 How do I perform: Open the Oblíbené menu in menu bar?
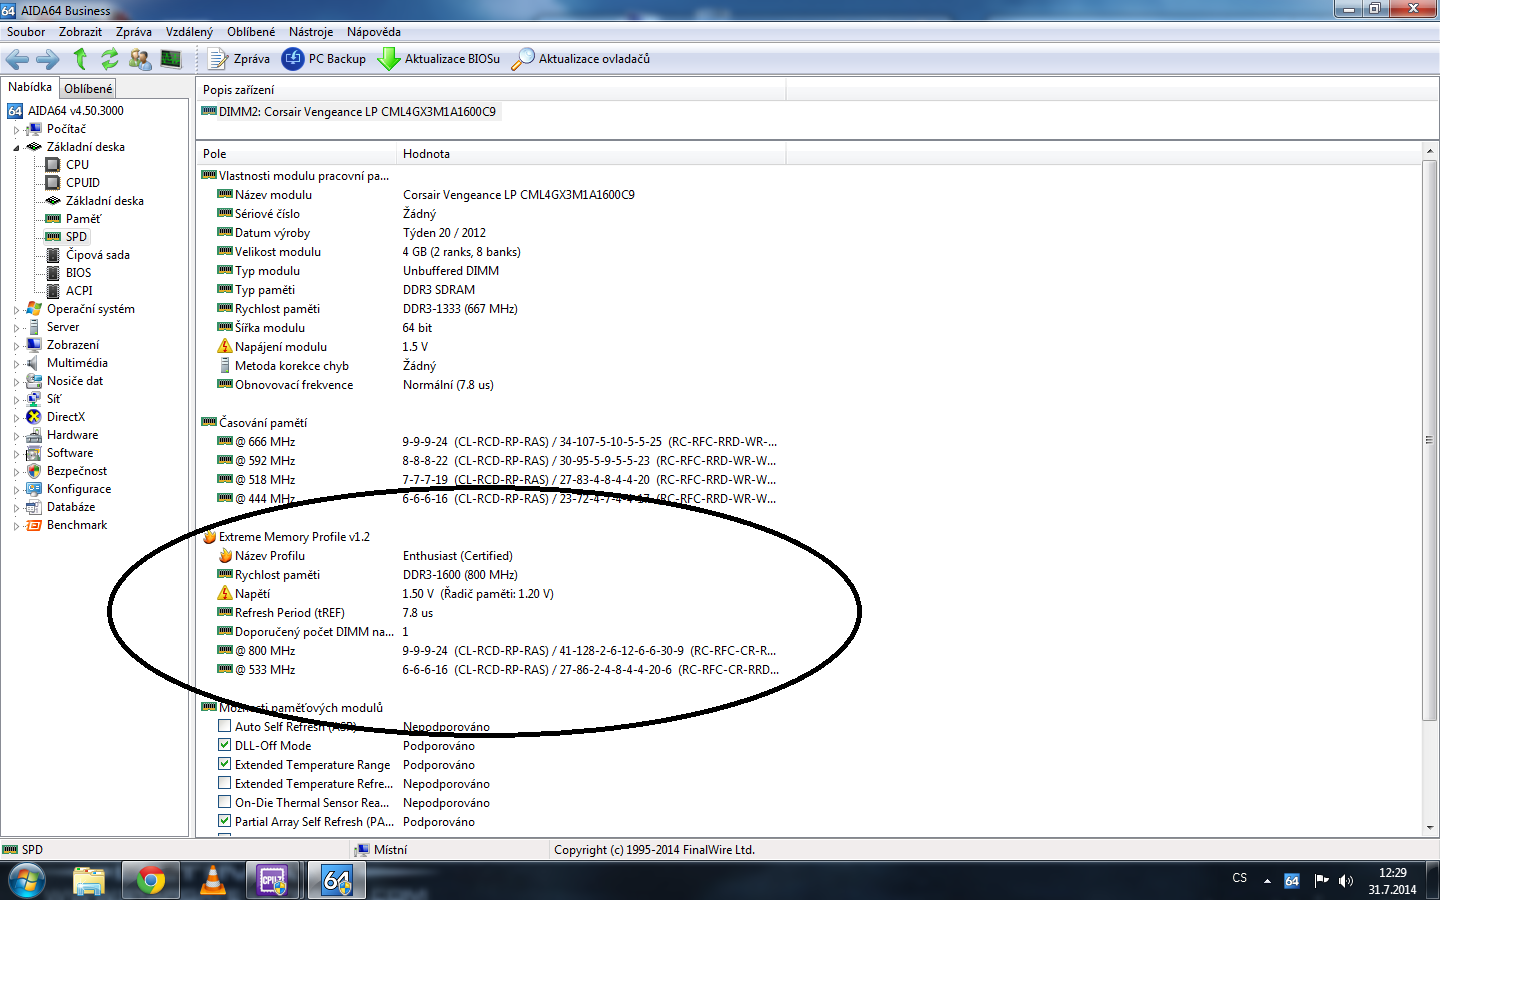pyautogui.click(x=251, y=32)
